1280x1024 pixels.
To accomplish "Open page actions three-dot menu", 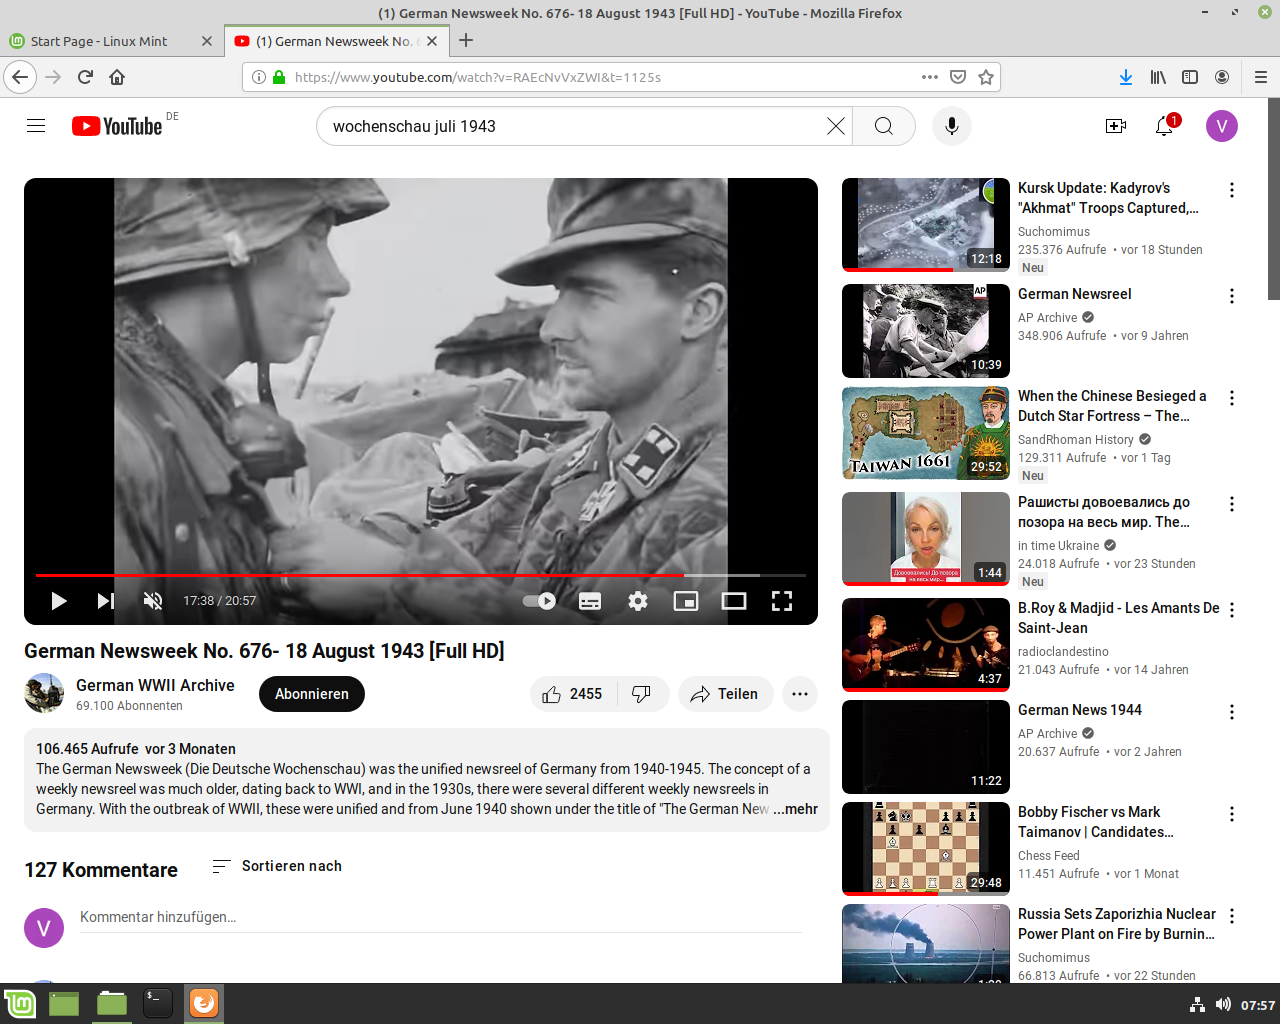I will pos(930,77).
